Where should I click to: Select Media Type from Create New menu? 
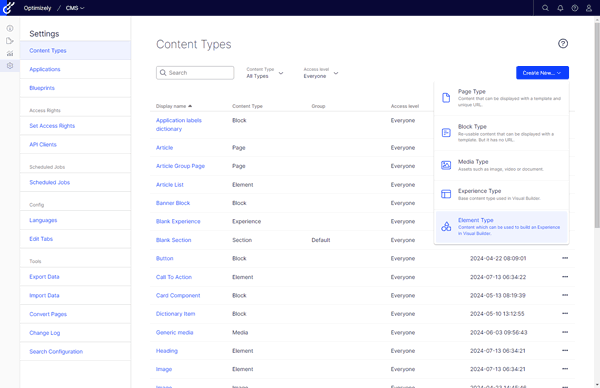(501, 165)
